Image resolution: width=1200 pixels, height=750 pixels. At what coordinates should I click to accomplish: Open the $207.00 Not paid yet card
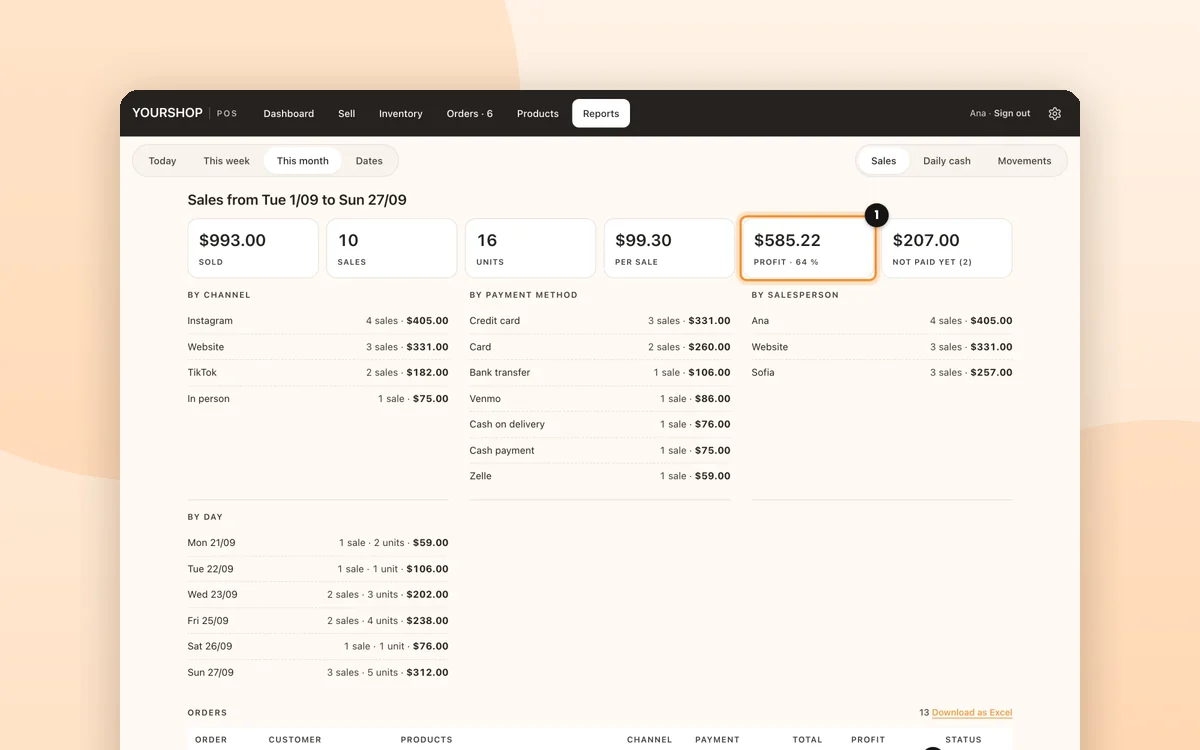947,248
